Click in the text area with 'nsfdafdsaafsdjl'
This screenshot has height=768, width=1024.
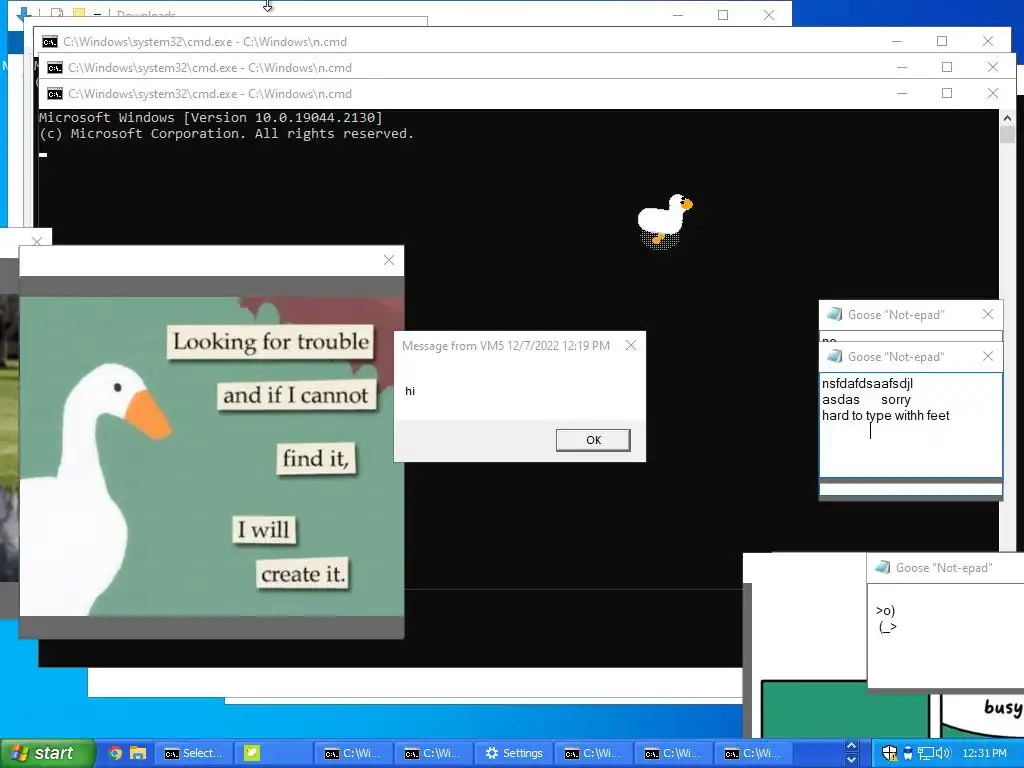coord(910,425)
